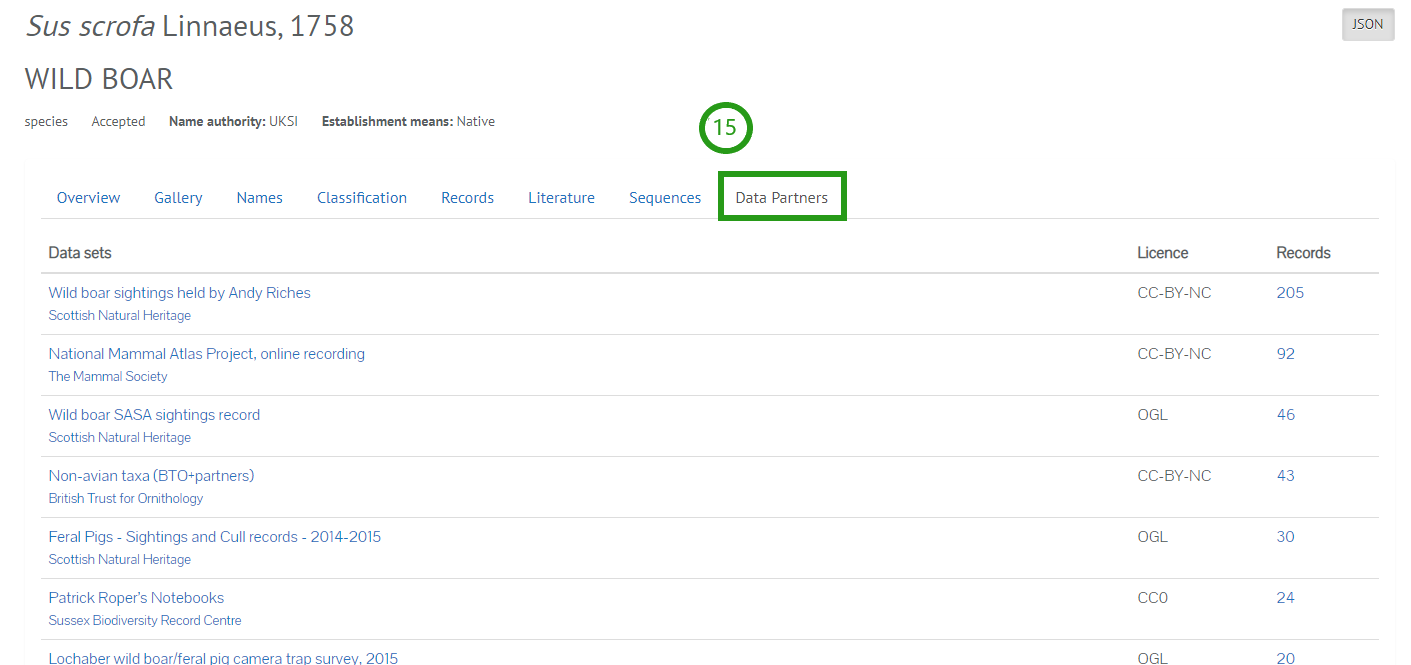Viewport: 1411px width, 665px height.
Task: Select the Names tab
Action: coord(259,197)
